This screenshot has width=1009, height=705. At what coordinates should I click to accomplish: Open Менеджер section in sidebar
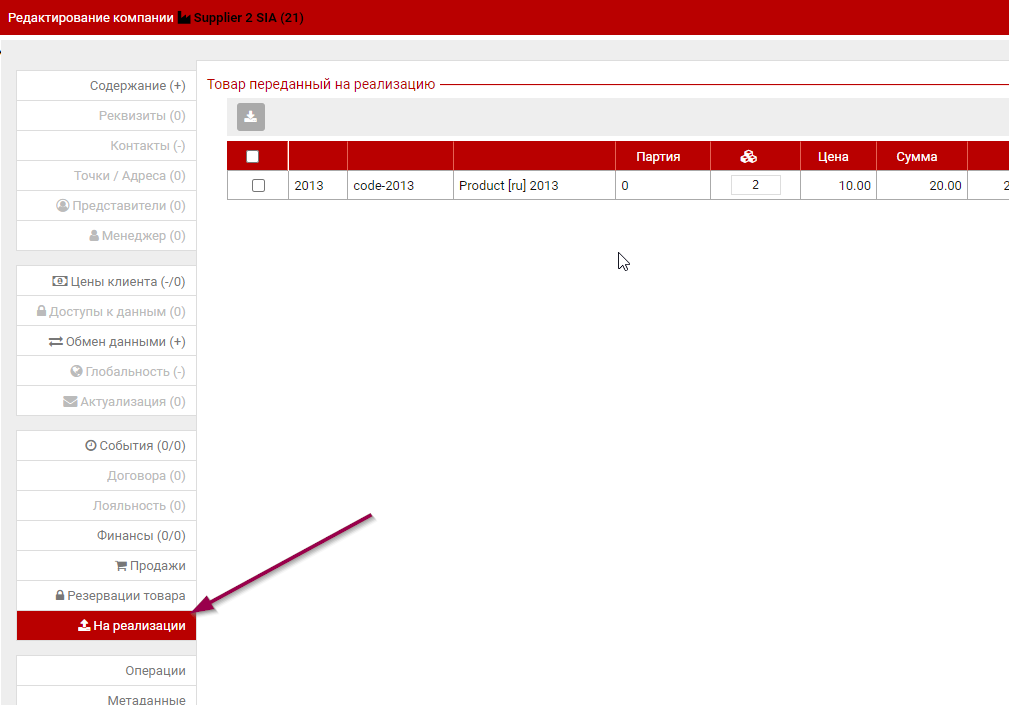pos(136,236)
